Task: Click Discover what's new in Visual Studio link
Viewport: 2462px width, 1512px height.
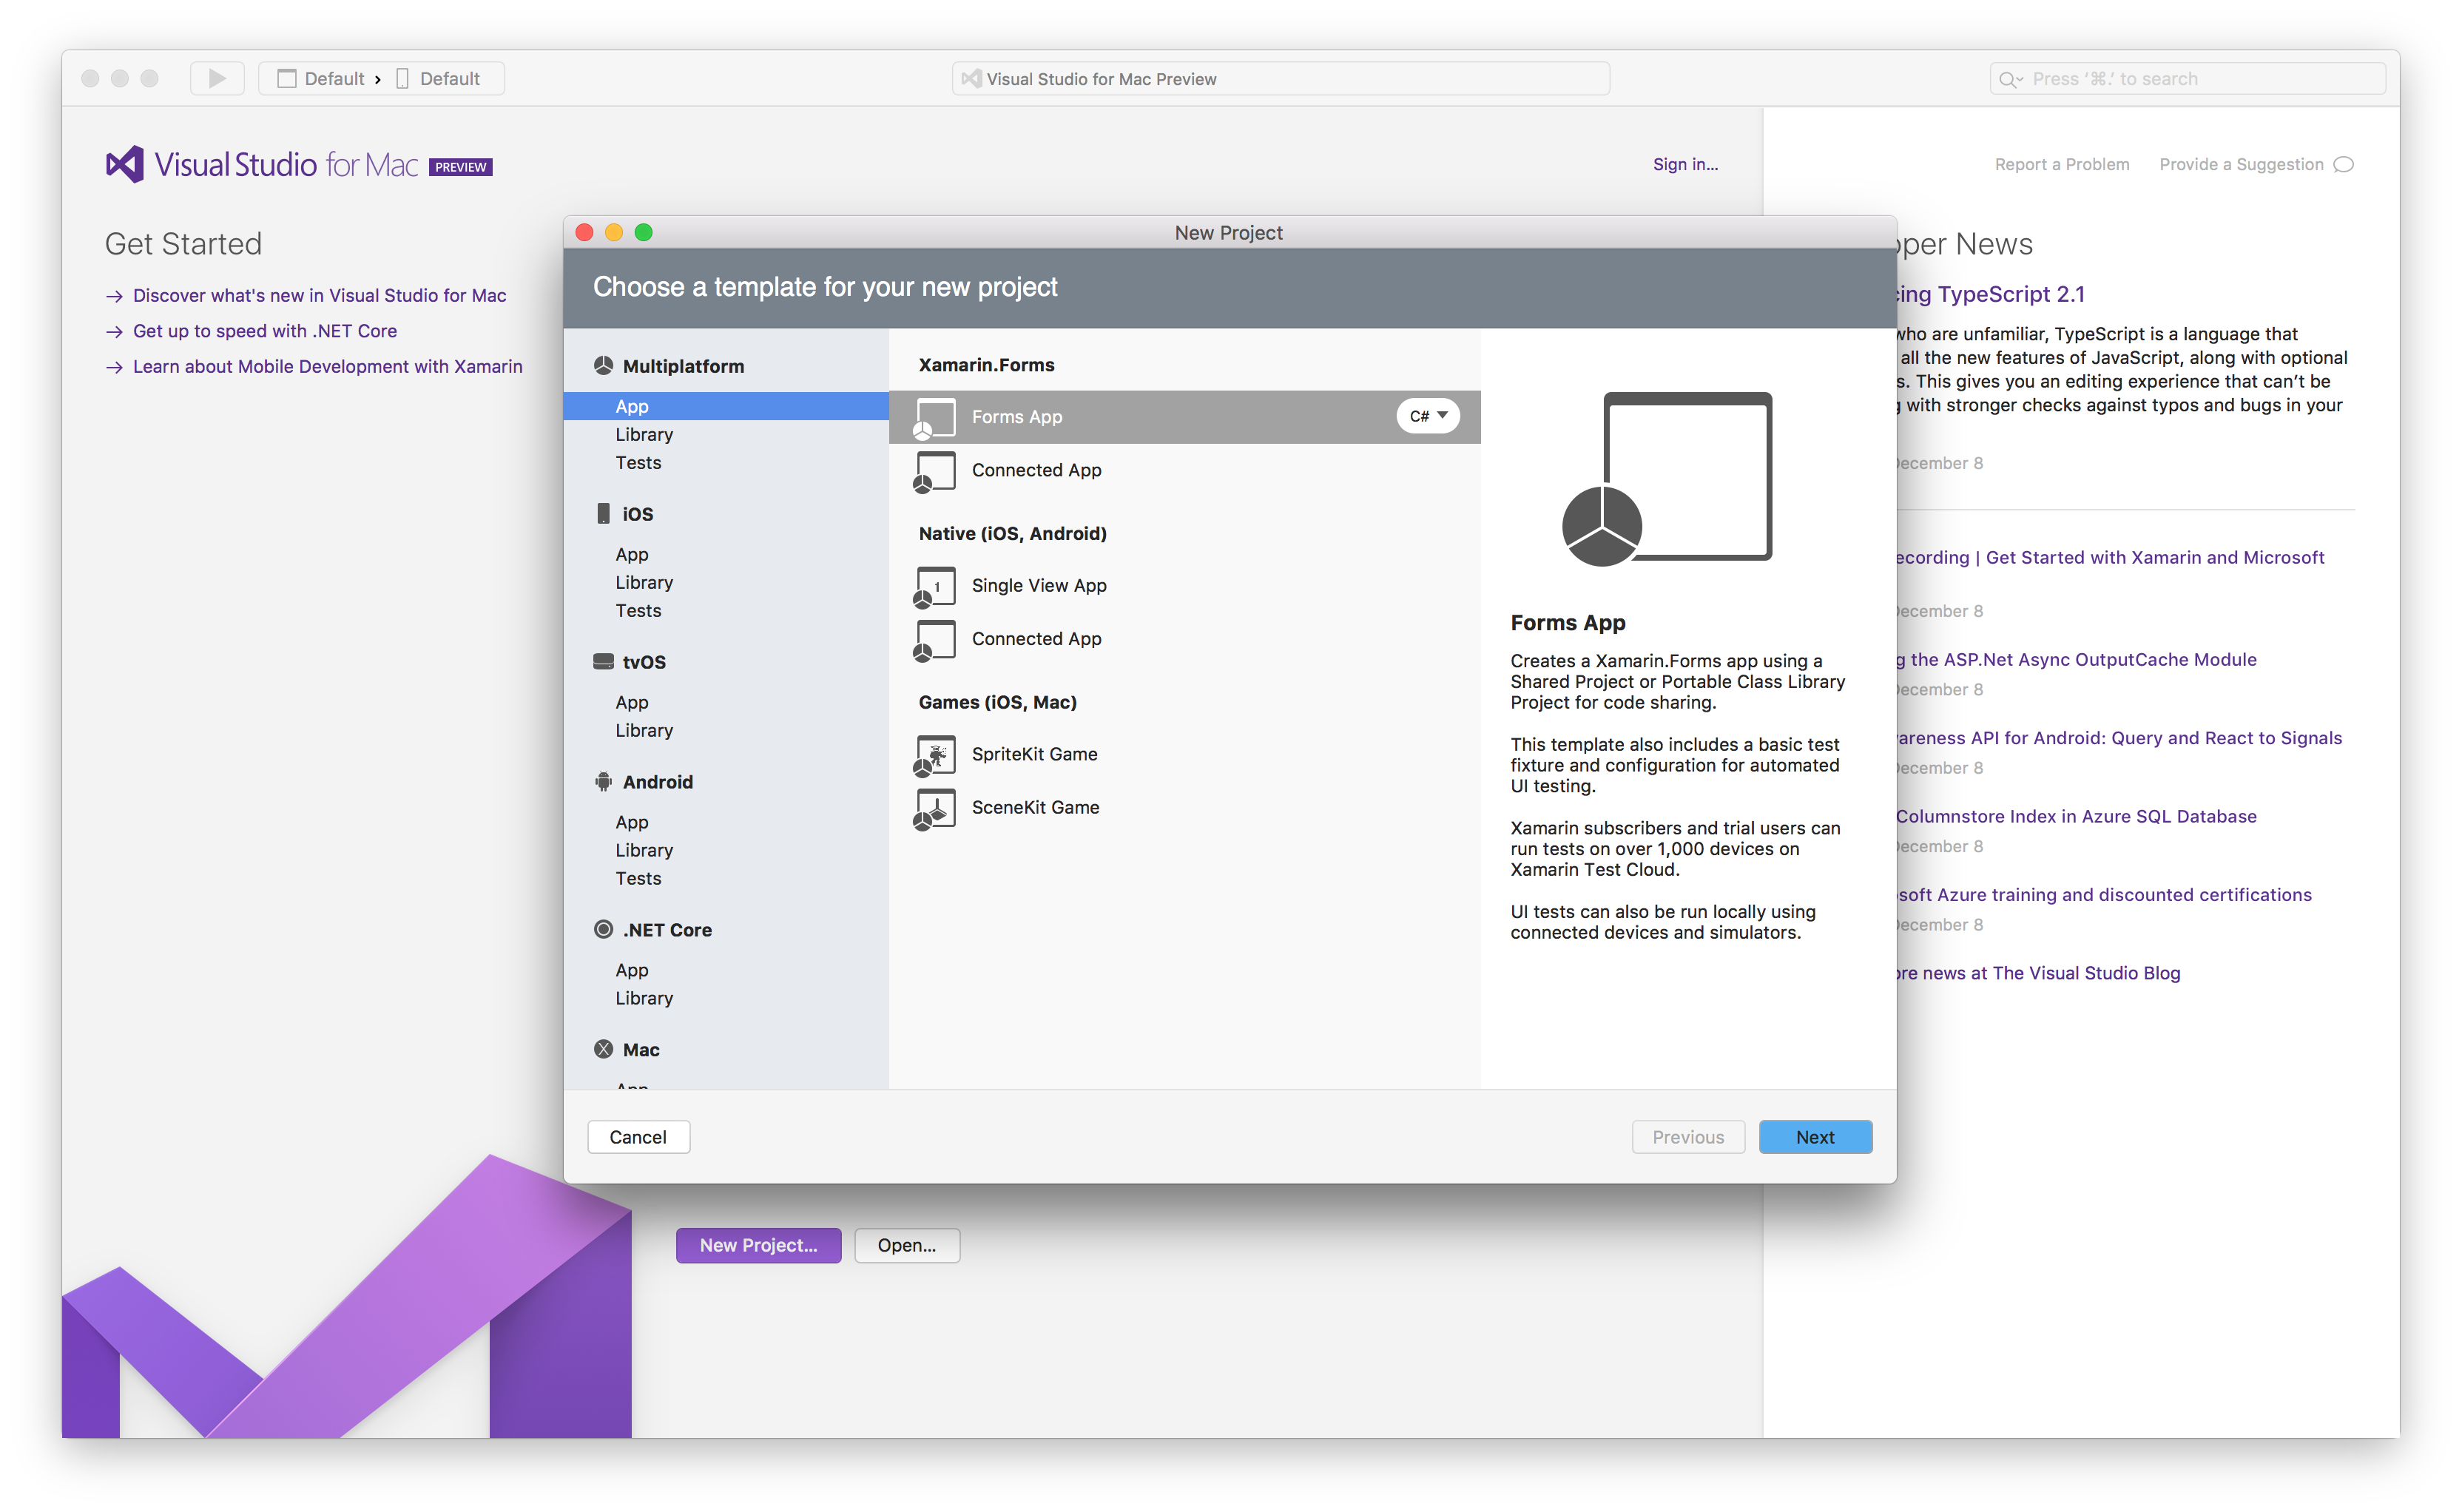Action: pos(318,294)
